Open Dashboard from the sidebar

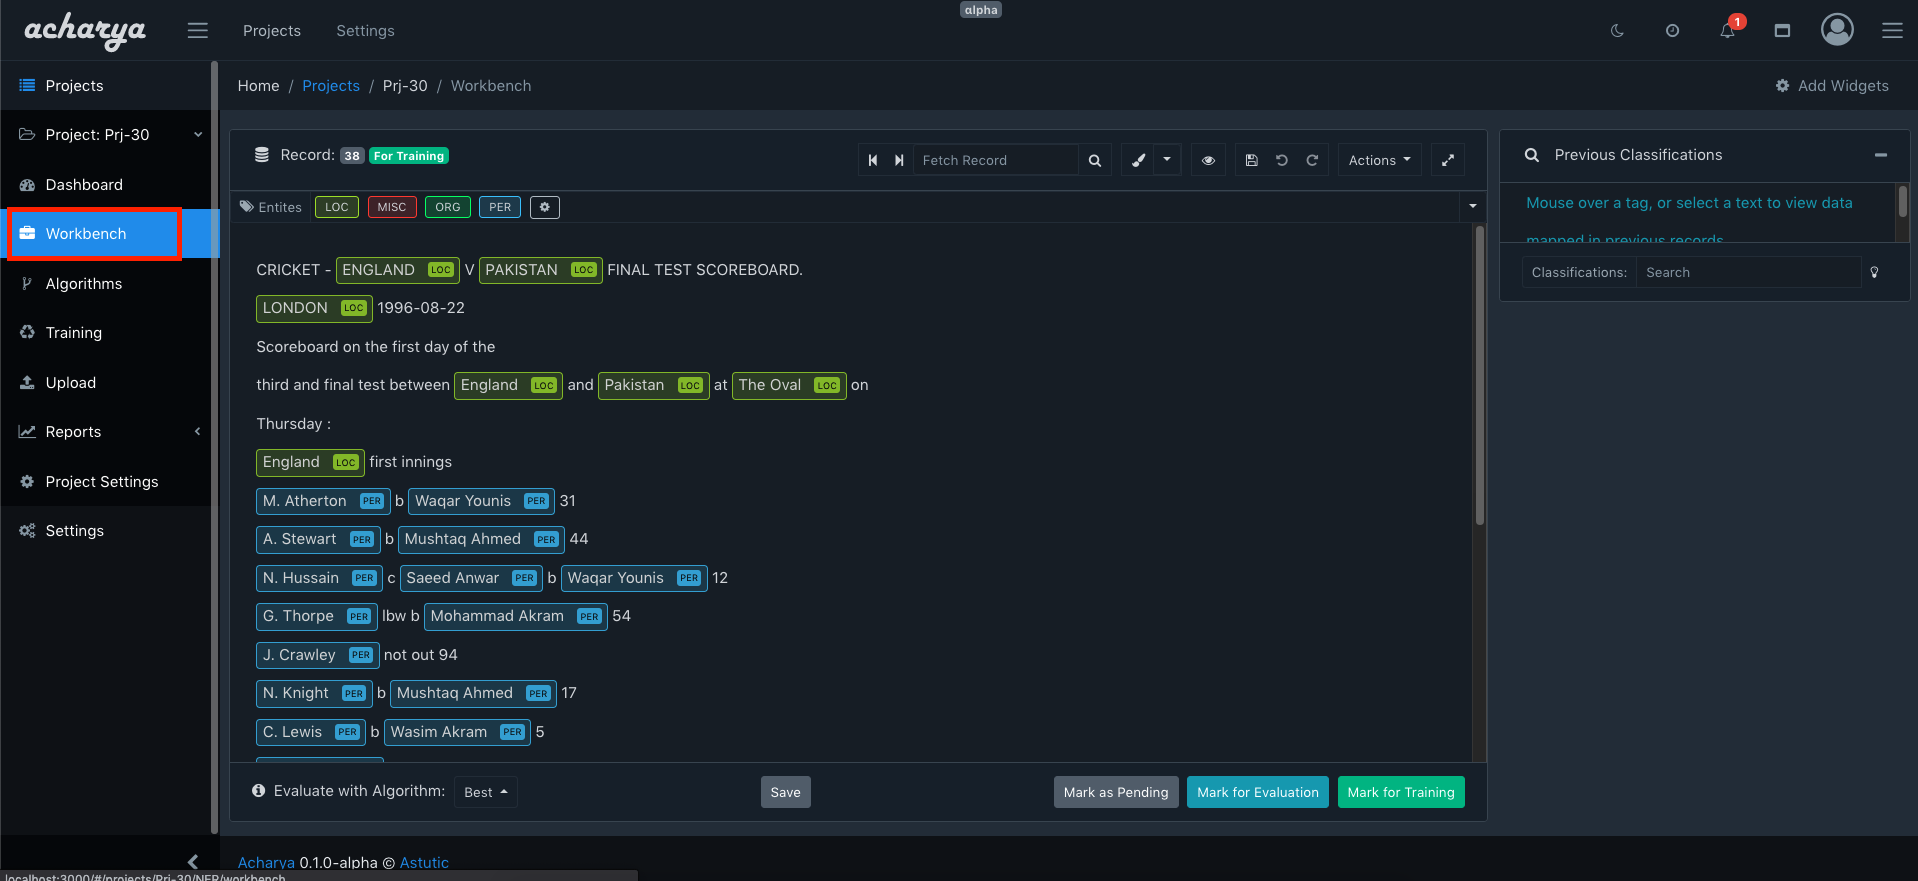(105, 185)
